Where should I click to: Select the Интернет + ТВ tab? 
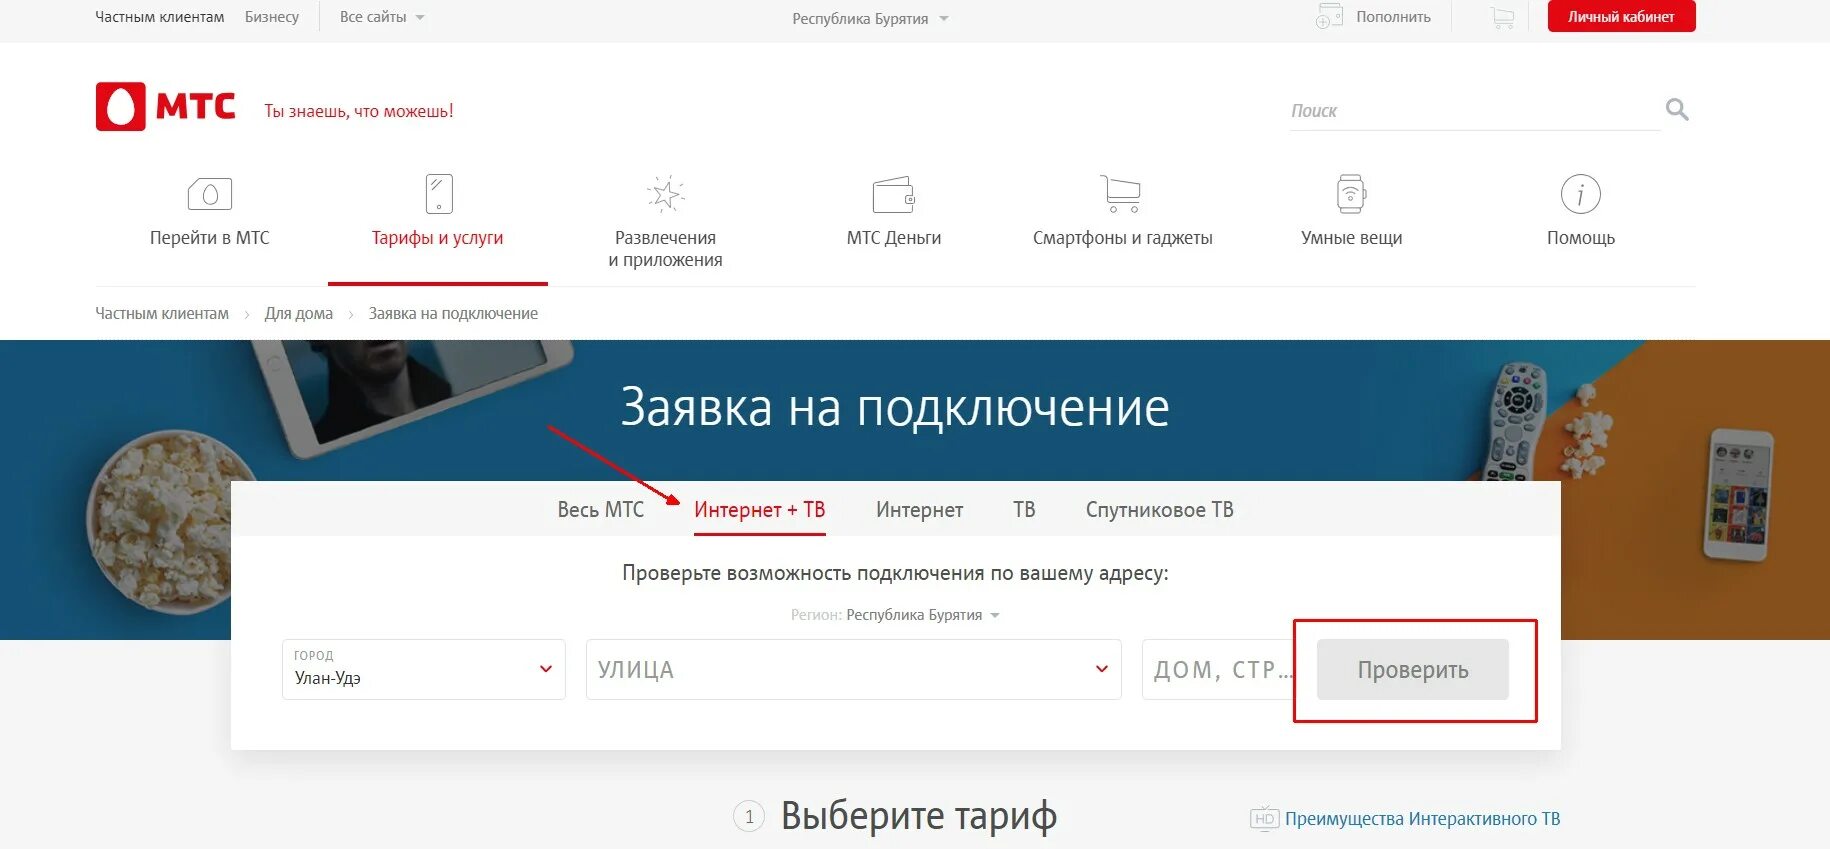point(760,510)
